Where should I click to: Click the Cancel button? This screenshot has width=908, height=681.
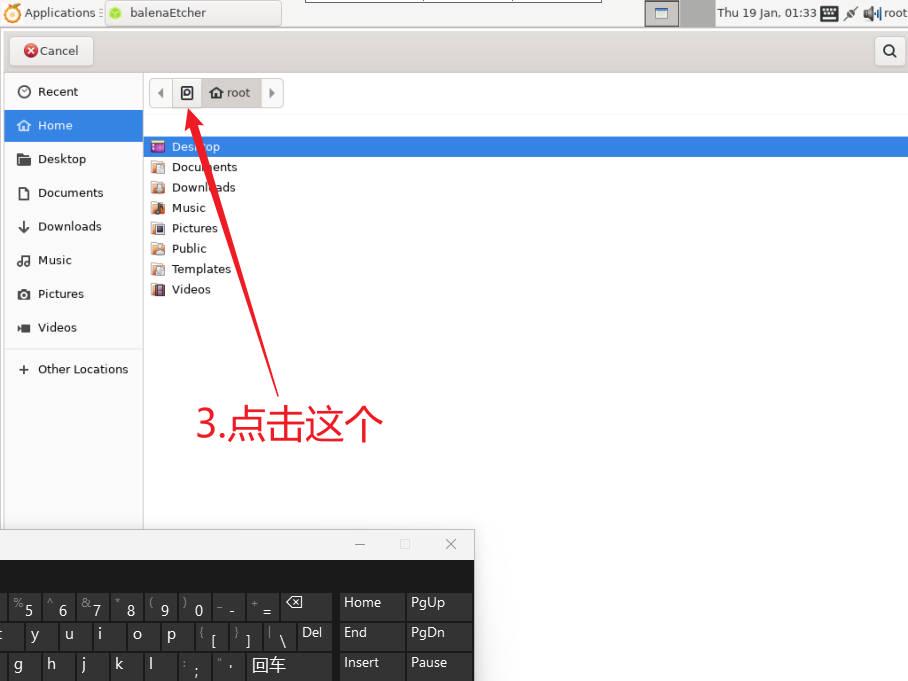click(51, 51)
